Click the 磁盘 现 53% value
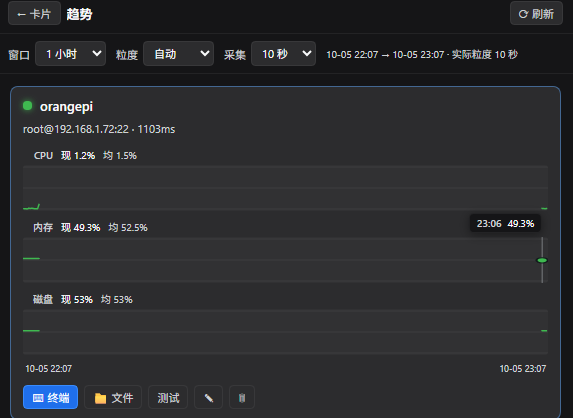The image size is (573, 418). tap(77, 300)
